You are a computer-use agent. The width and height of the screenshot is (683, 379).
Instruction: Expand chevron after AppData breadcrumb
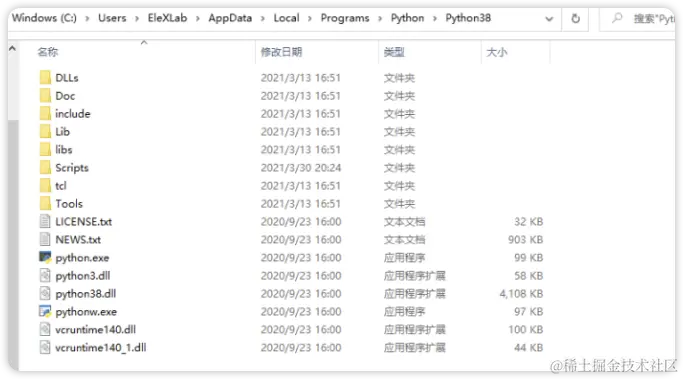click(x=263, y=18)
